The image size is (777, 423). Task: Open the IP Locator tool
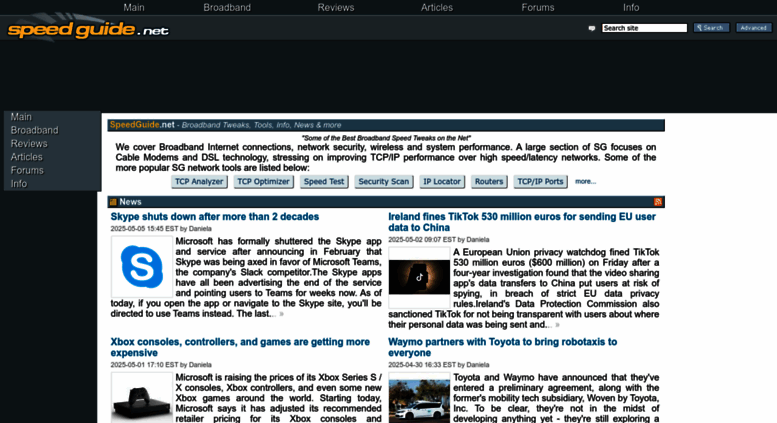coord(442,182)
